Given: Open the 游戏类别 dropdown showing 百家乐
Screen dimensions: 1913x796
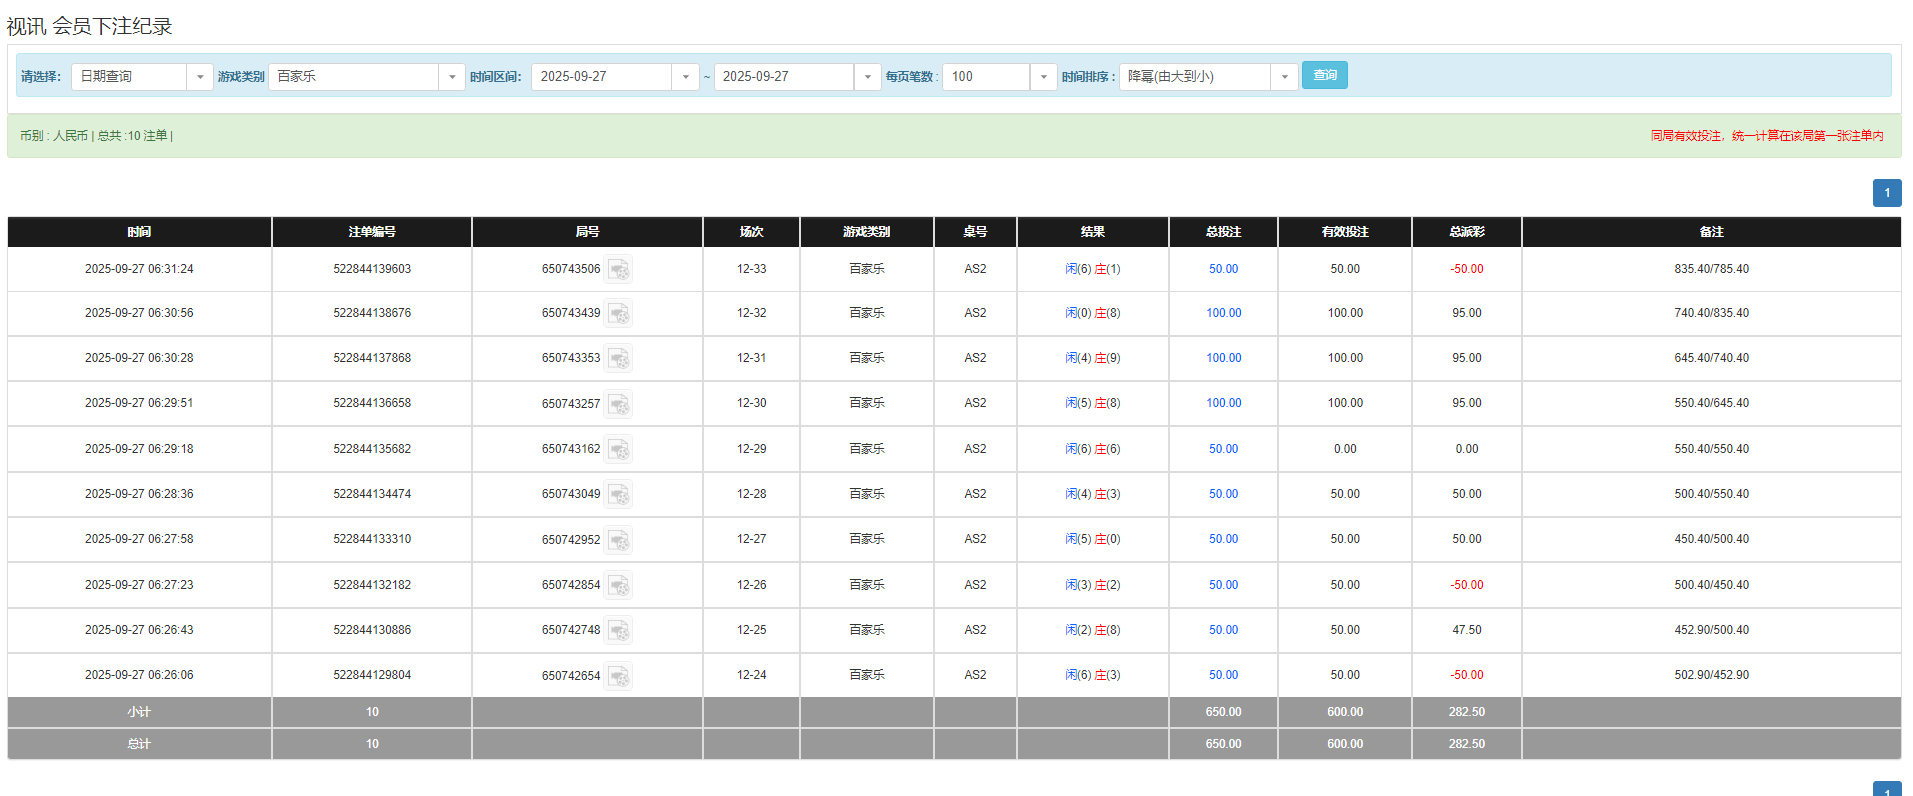Looking at the screenshot, I should 366,77.
